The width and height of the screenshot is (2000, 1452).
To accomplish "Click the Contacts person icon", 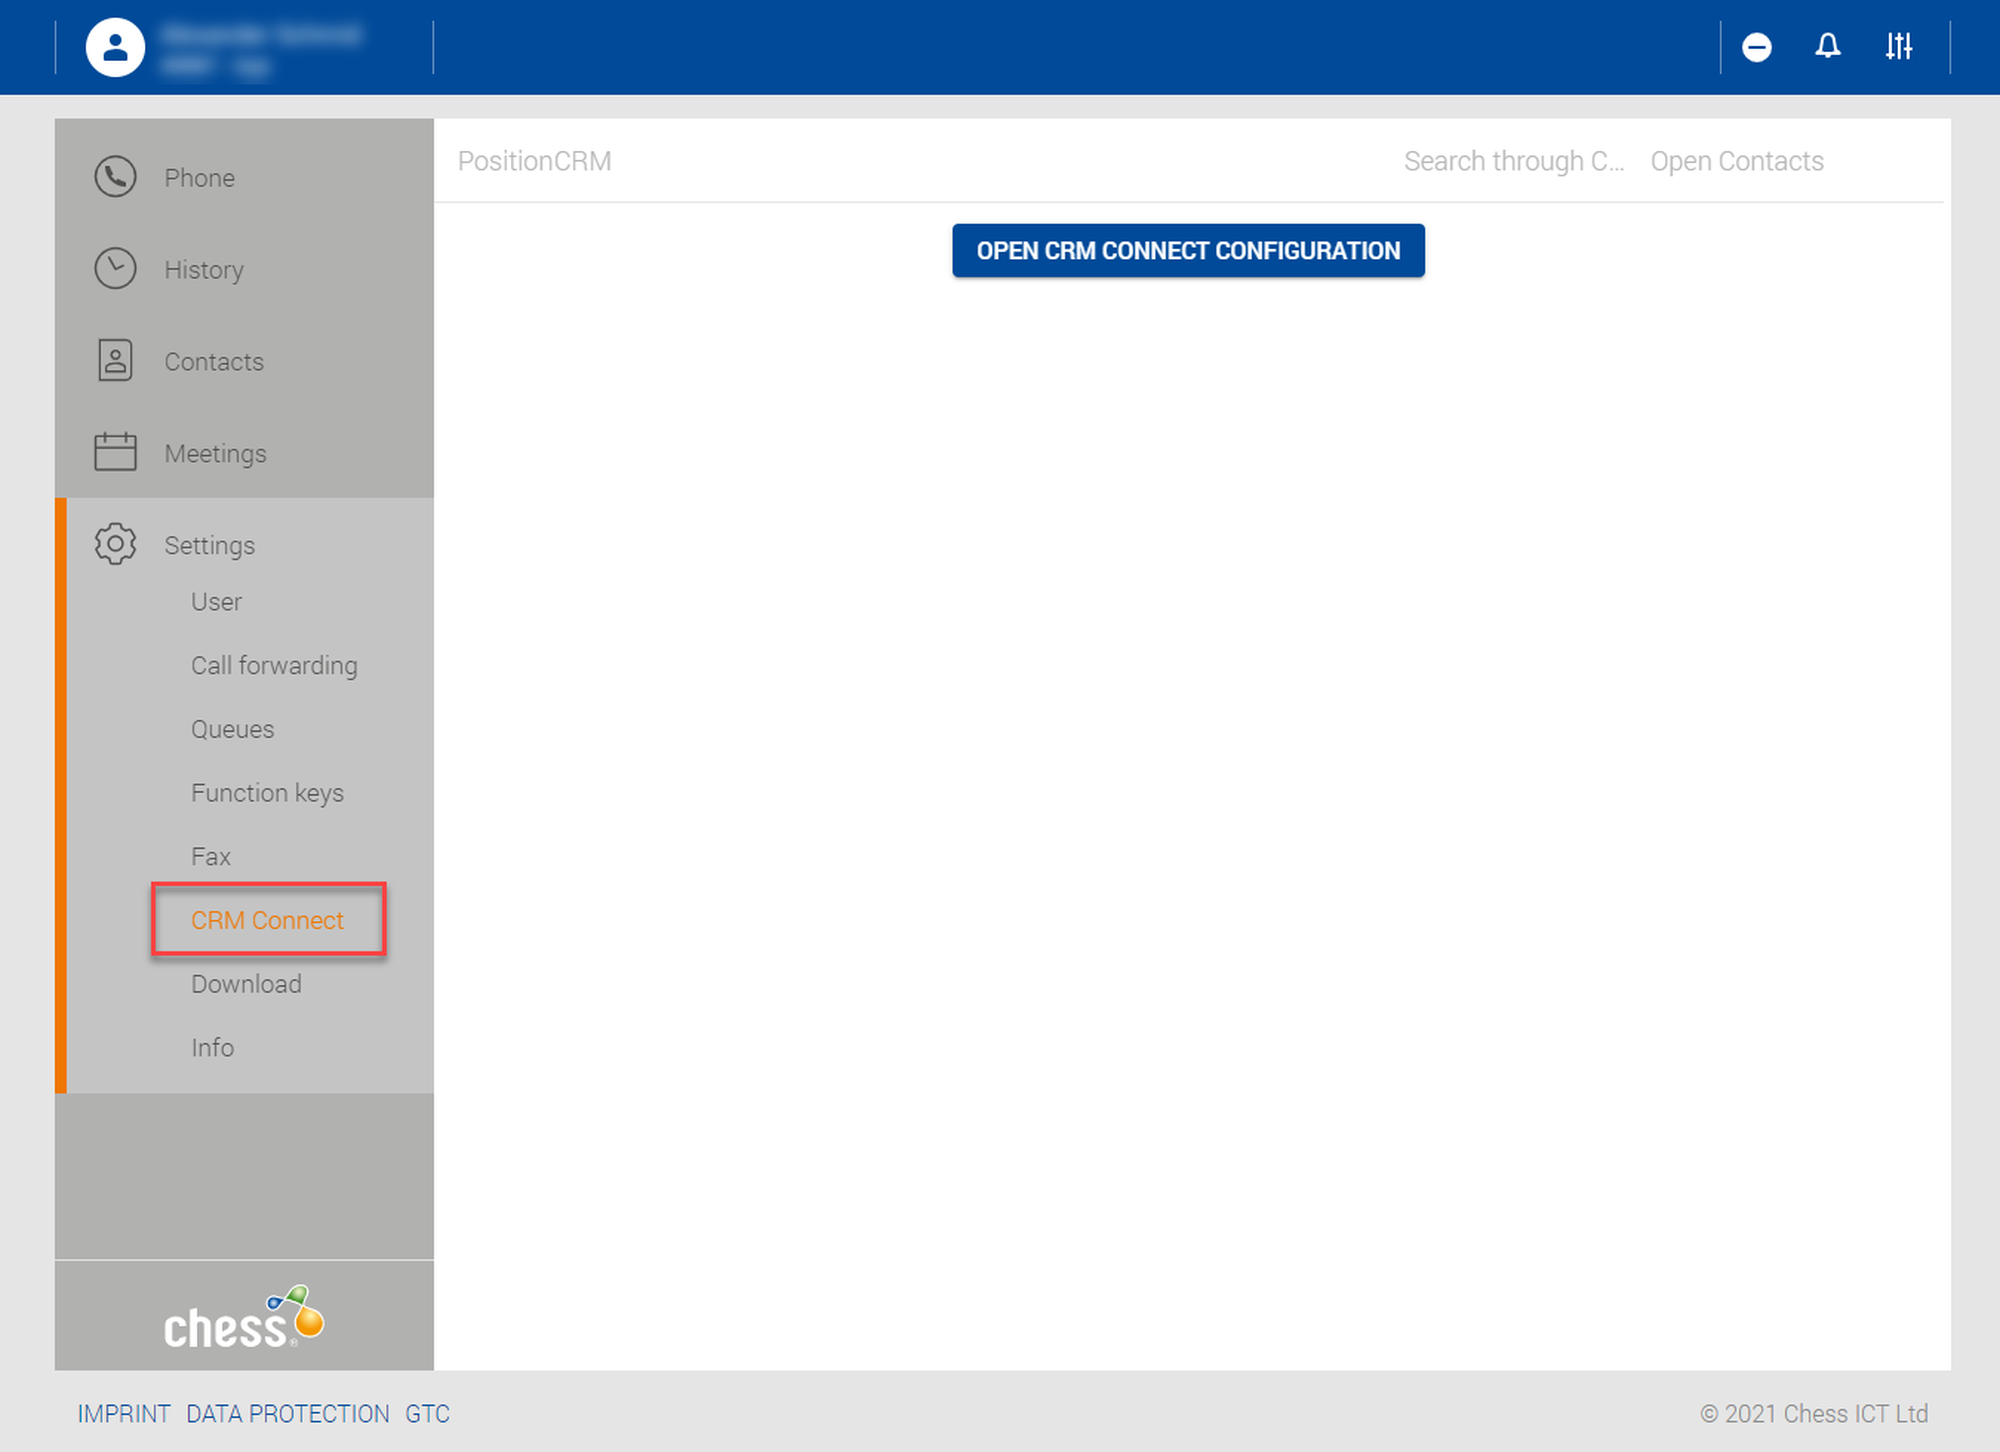I will [x=115, y=361].
